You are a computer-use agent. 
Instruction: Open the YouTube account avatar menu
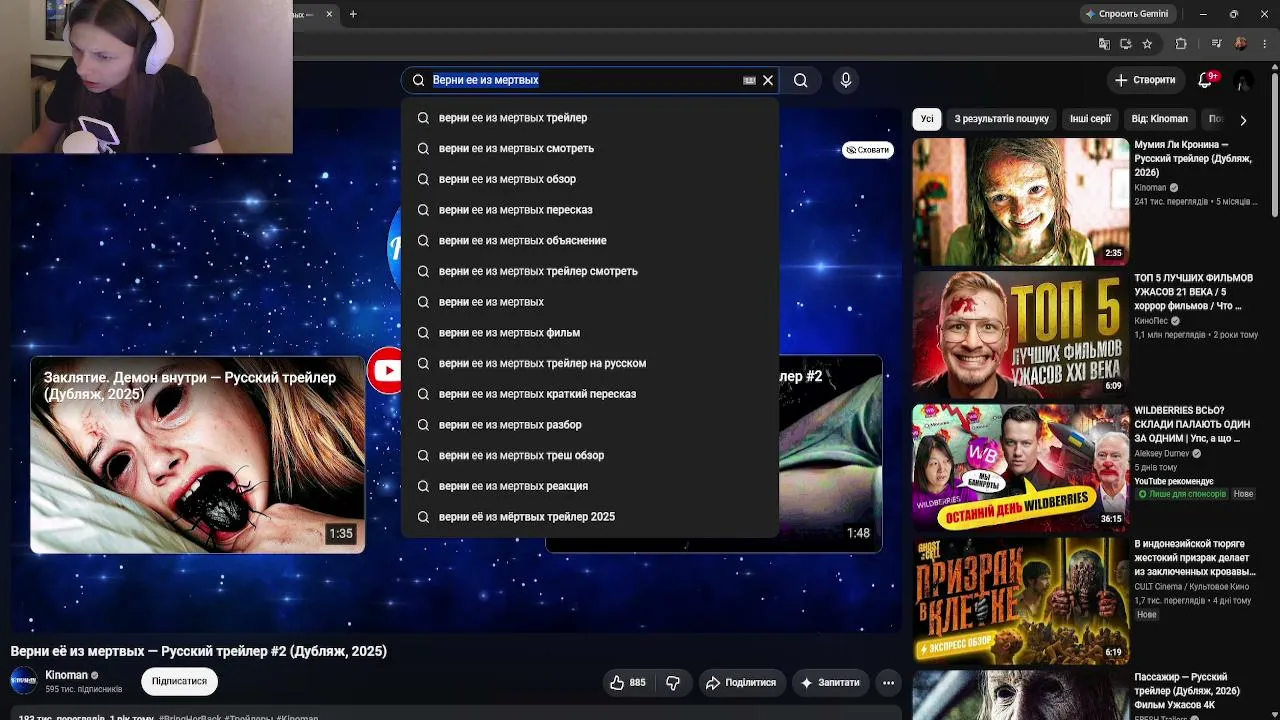(x=1243, y=80)
